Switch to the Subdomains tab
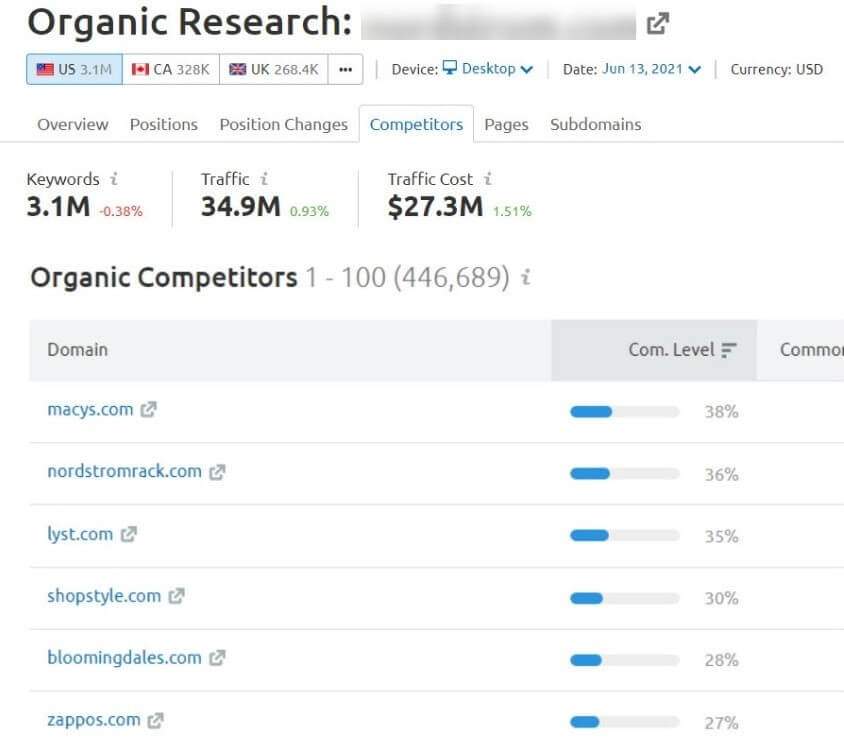The width and height of the screenshot is (844, 751). click(595, 124)
